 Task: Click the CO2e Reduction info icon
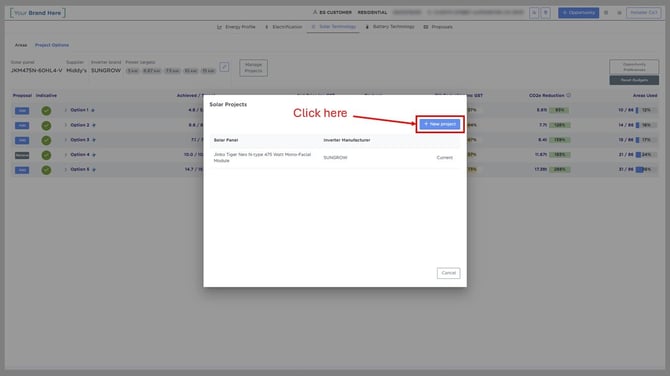tap(569, 95)
